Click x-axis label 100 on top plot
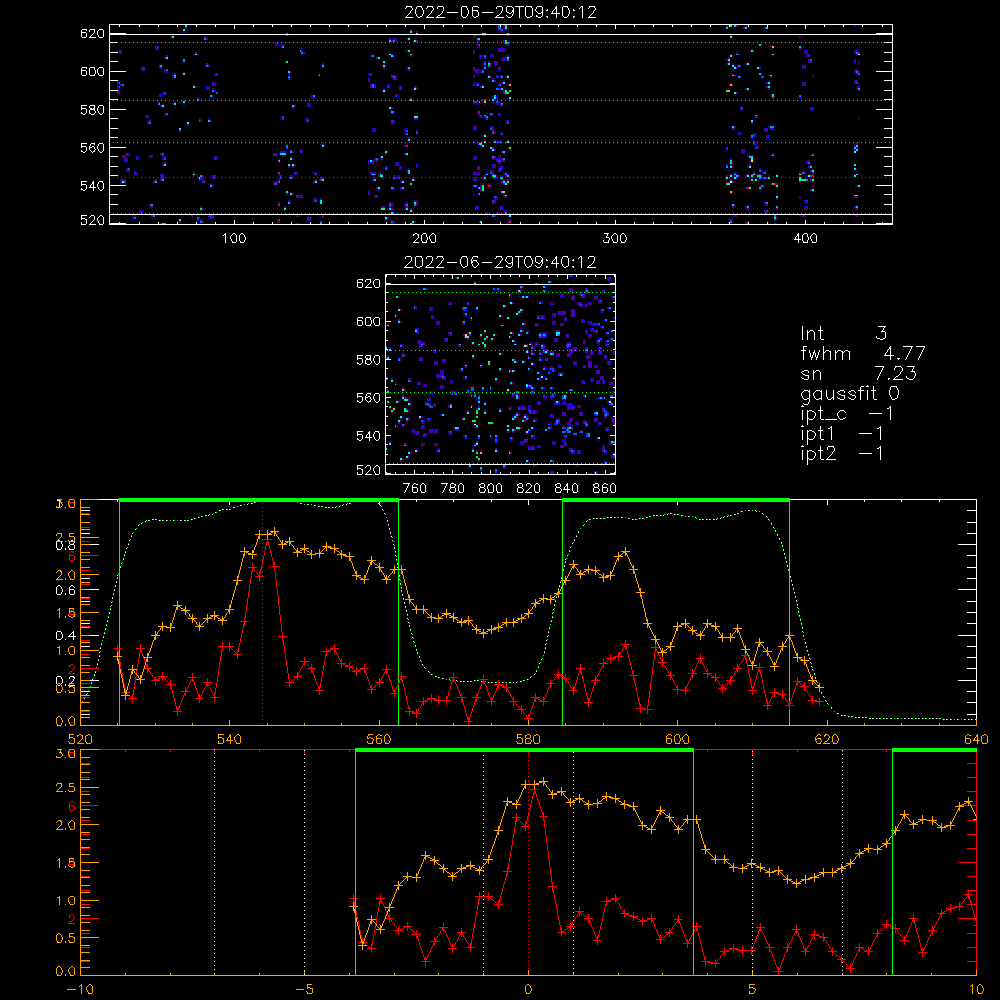The height and width of the screenshot is (1000, 1000). tap(234, 239)
